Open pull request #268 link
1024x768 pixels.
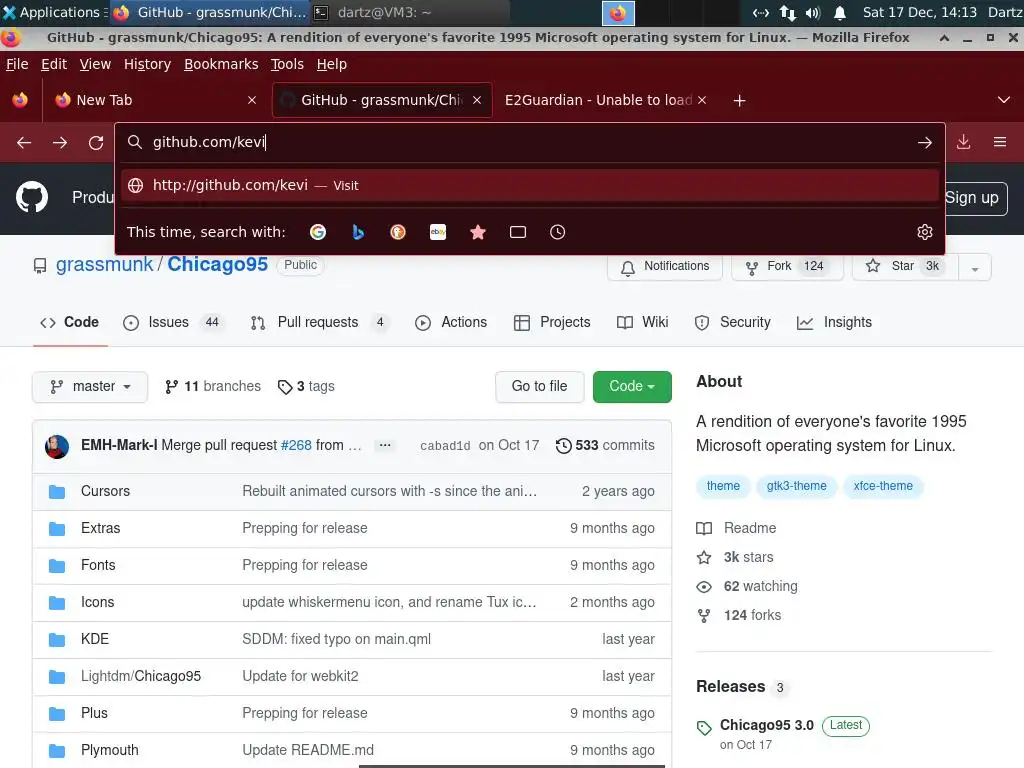(296, 445)
